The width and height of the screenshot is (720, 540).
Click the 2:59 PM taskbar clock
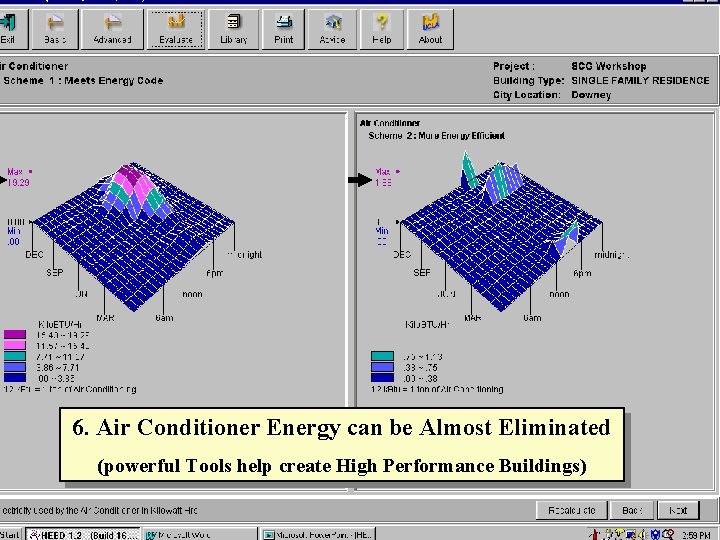click(696, 535)
